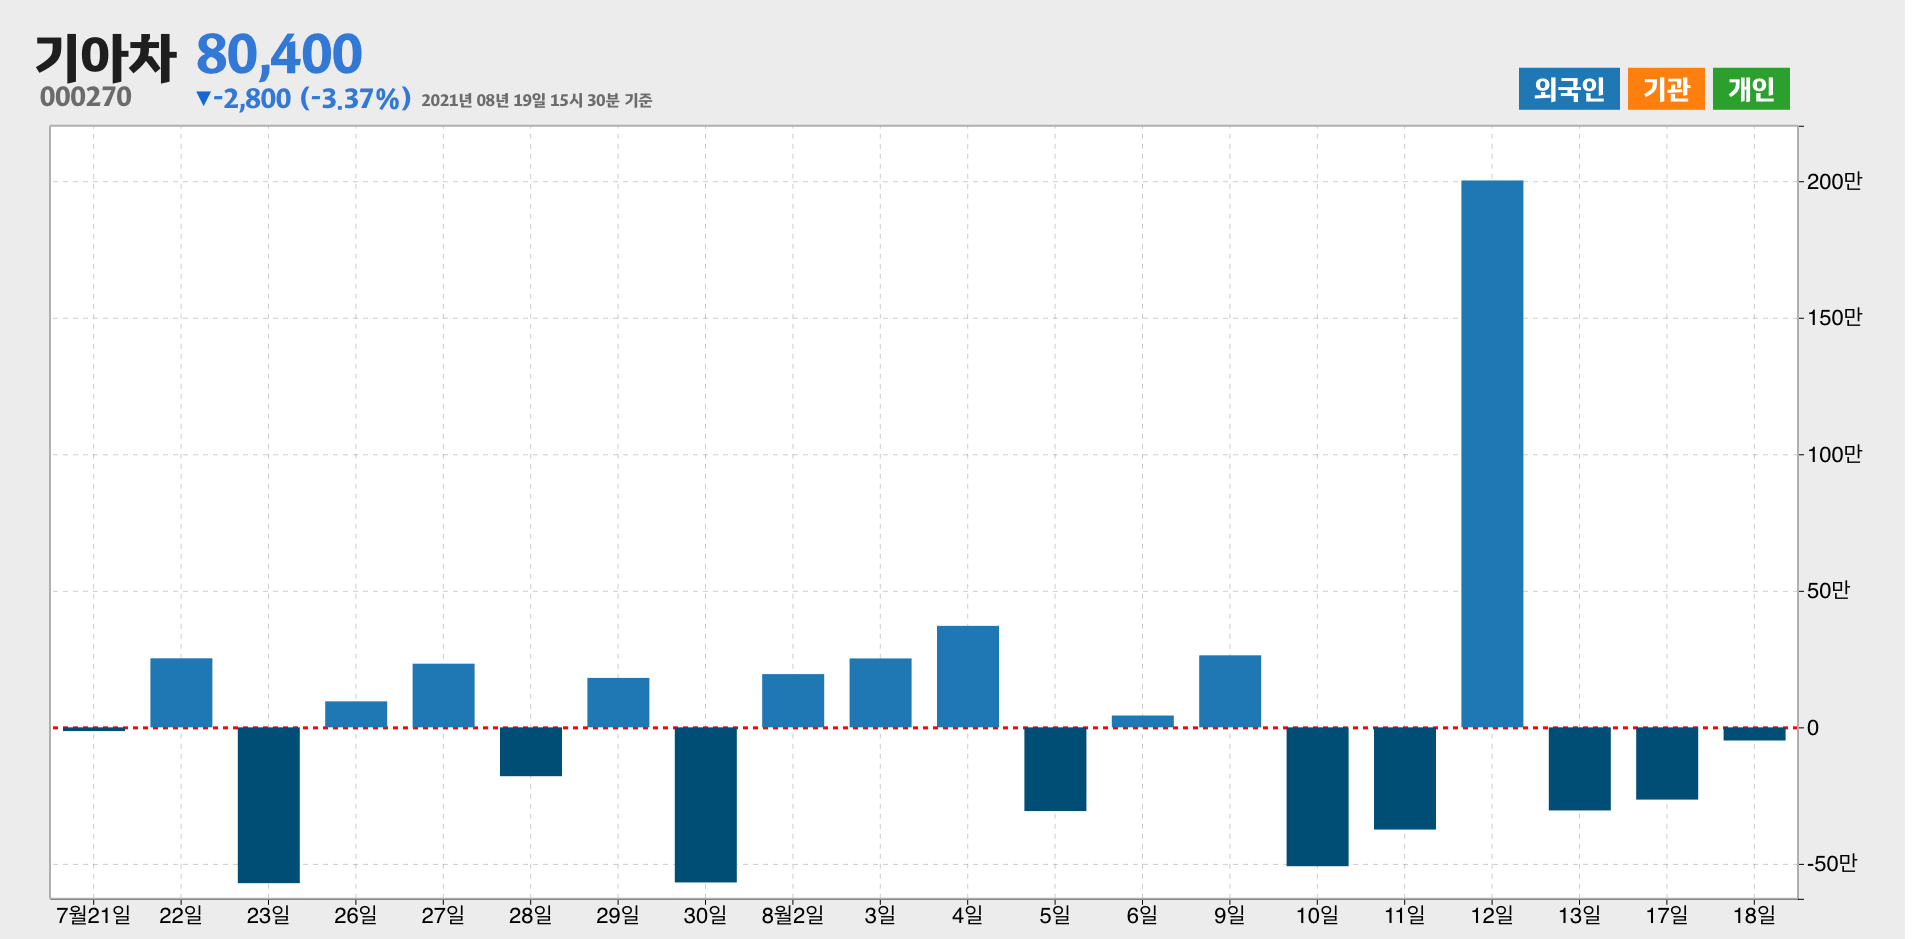Click the -50만 y-axis label
Screen dimensions: 1920x939
coord(1831,864)
